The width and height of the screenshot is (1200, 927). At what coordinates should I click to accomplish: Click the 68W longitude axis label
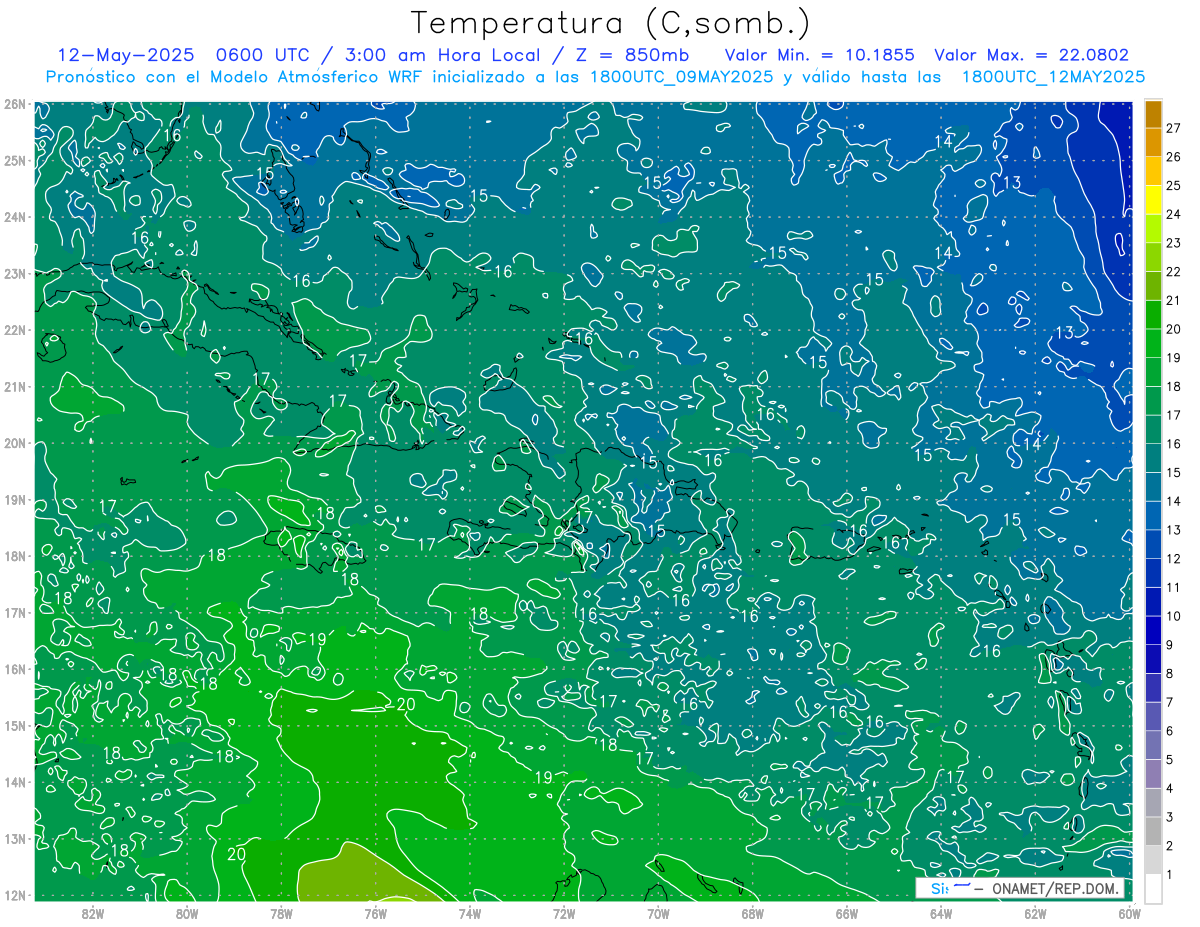(x=752, y=913)
